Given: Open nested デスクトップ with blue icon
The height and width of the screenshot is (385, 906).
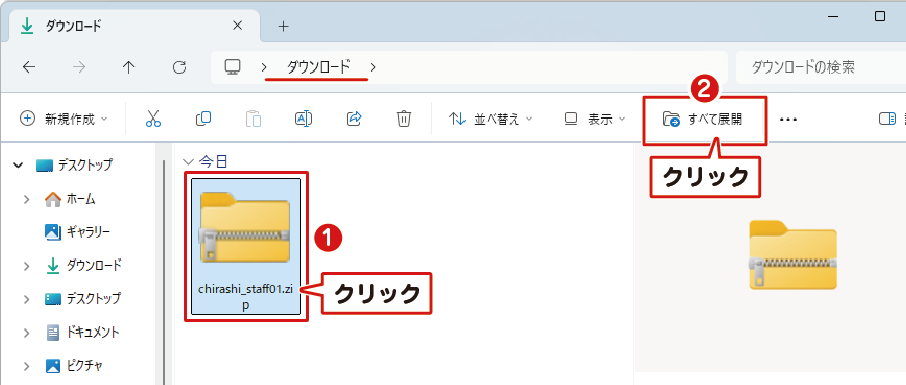Looking at the screenshot, I should pos(83,299).
